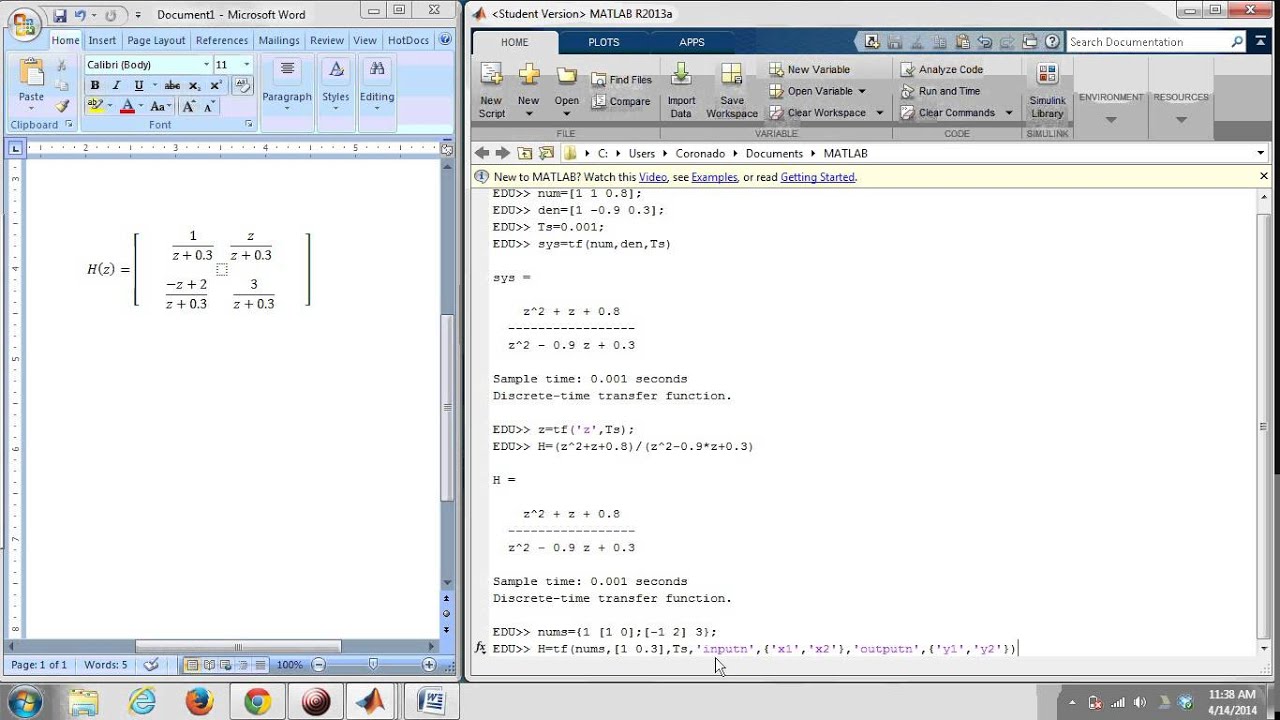Click Analyze Code in MATLAB
The image size is (1280, 720).
941,69
